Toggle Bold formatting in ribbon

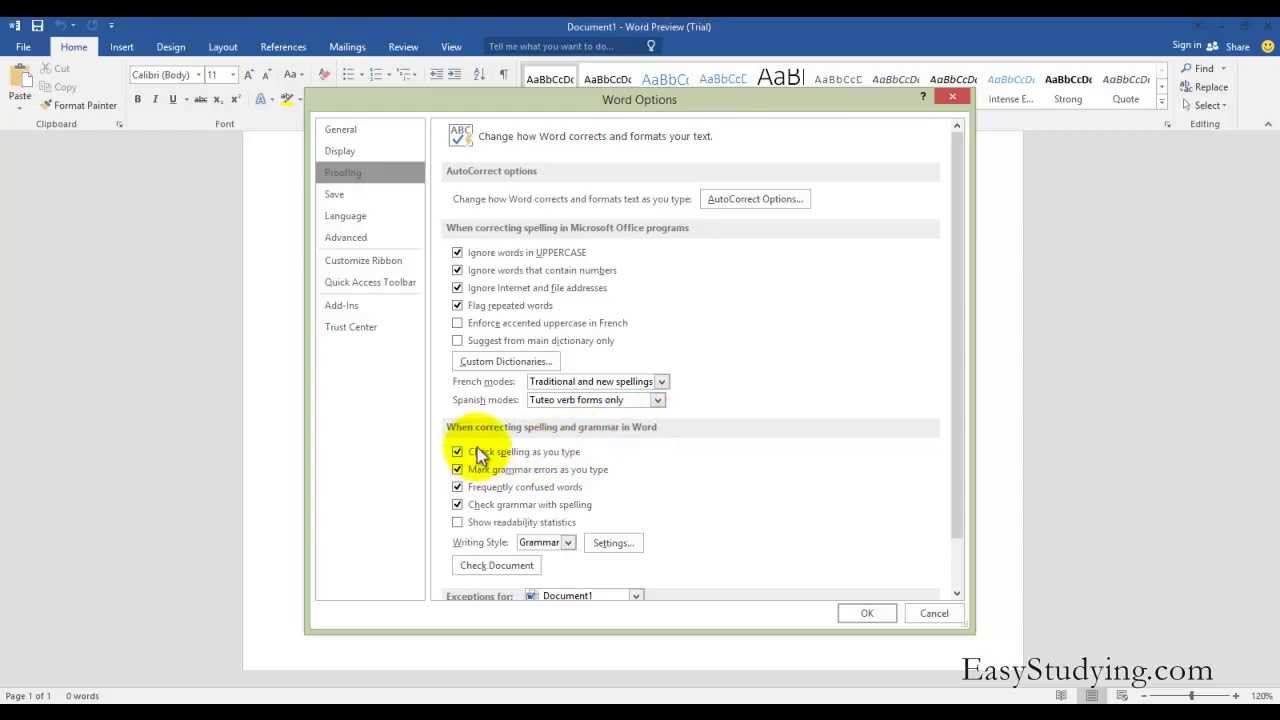[x=138, y=99]
